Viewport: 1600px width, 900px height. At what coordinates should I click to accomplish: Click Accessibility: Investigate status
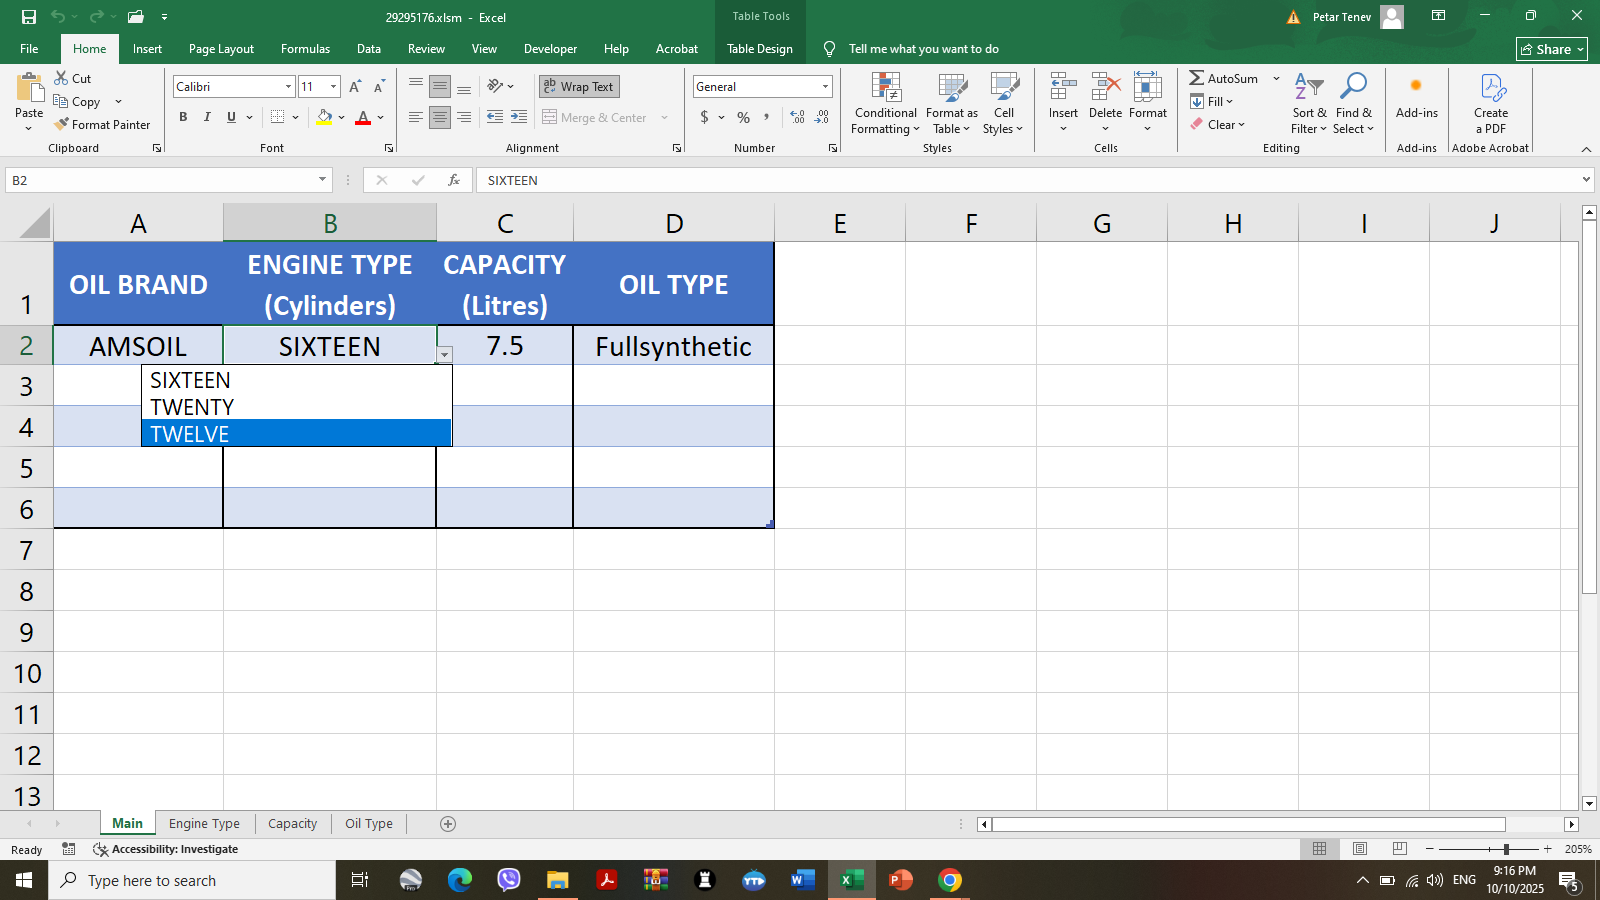tap(166, 849)
